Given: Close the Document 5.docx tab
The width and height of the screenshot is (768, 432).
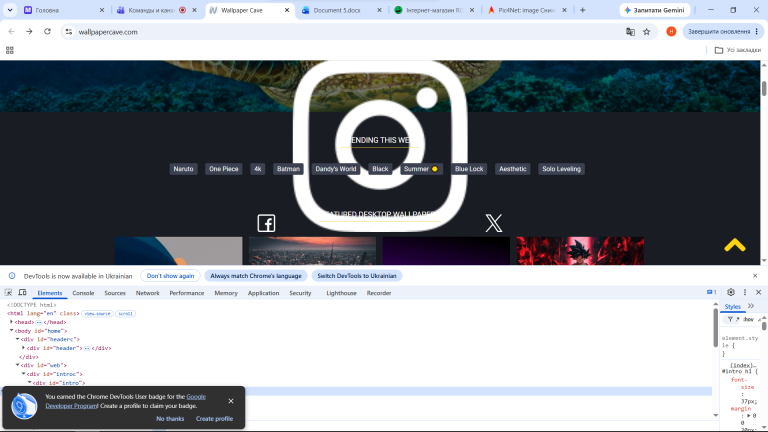Looking at the screenshot, I should tap(379, 10).
